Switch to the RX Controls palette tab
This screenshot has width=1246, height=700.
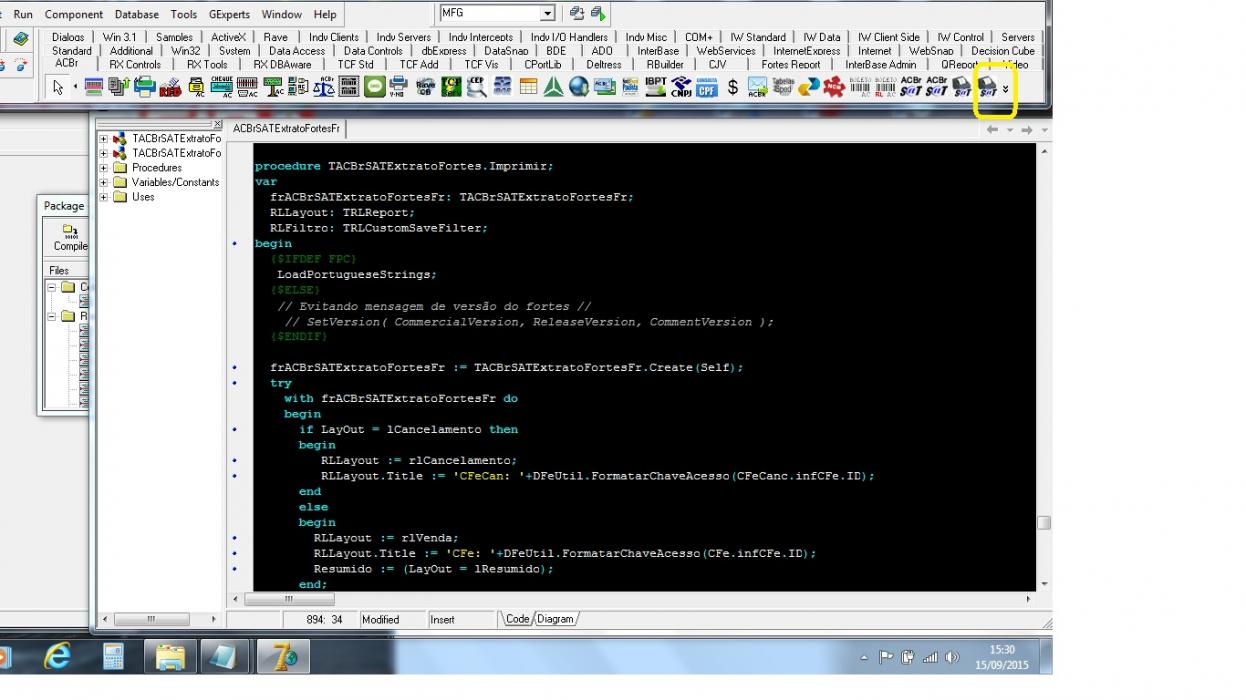pyautogui.click(x=135, y=64)
